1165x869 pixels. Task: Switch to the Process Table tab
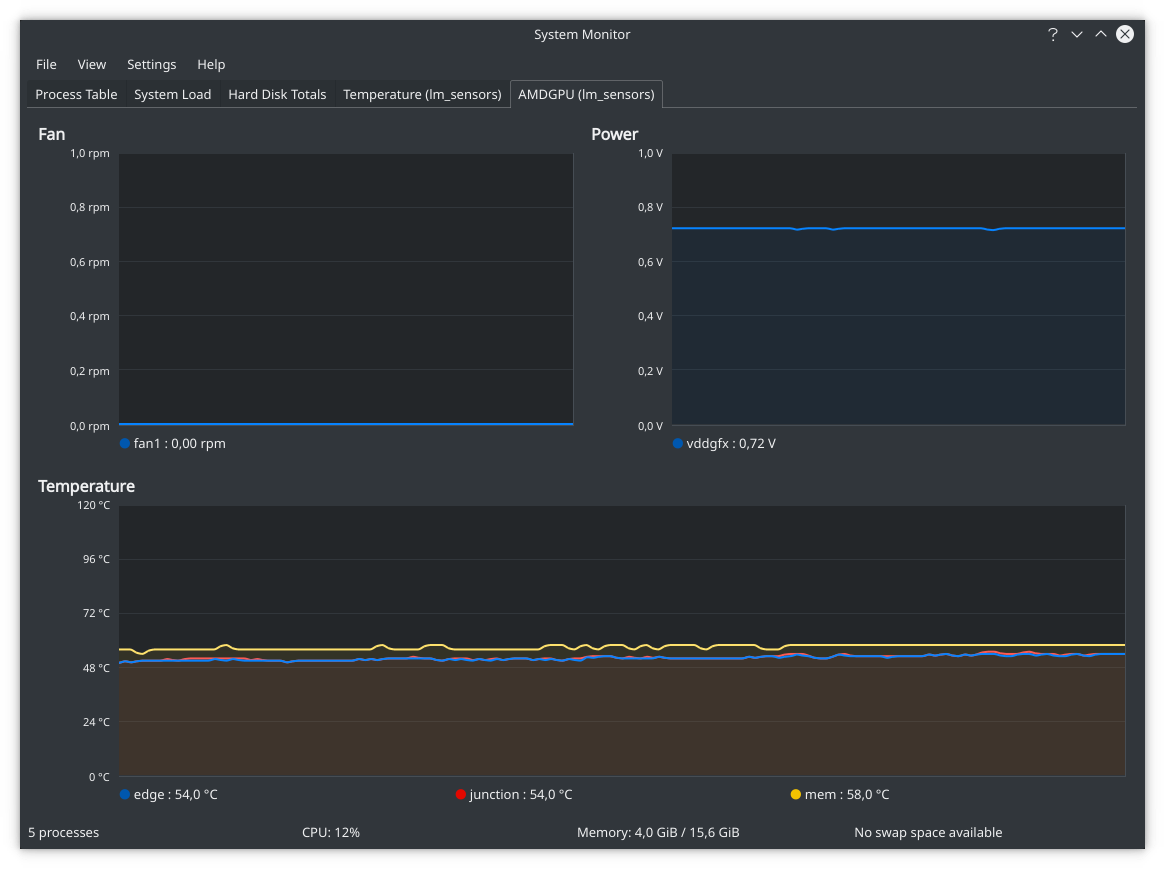point(77,94)
